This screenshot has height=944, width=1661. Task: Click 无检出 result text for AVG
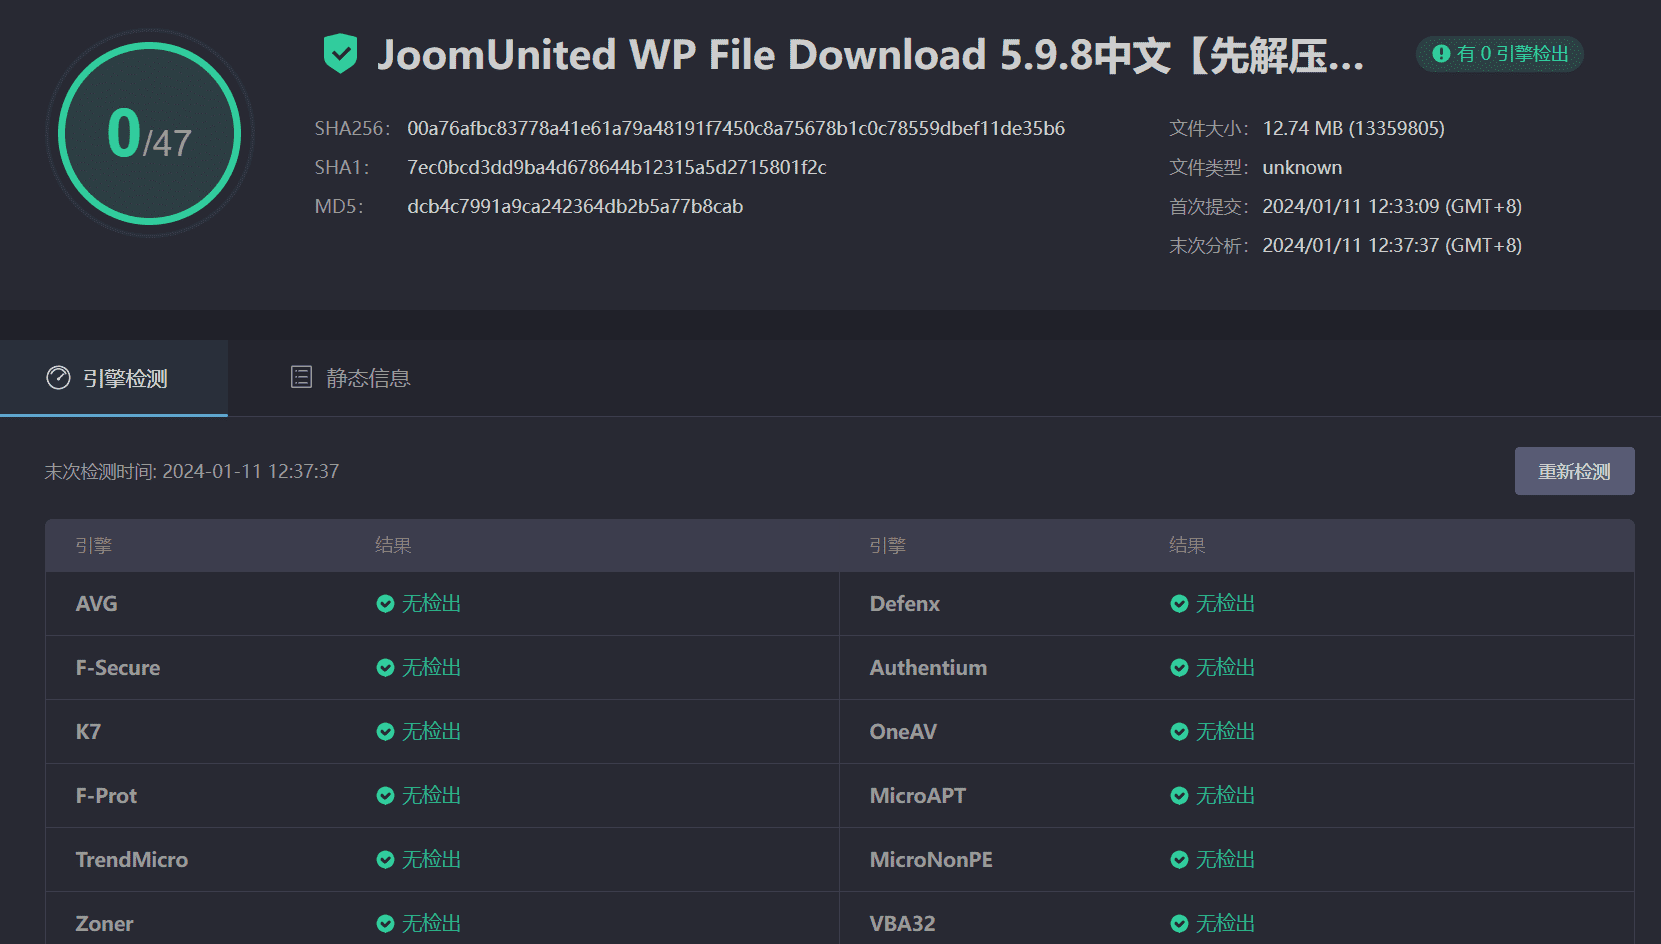431,604
